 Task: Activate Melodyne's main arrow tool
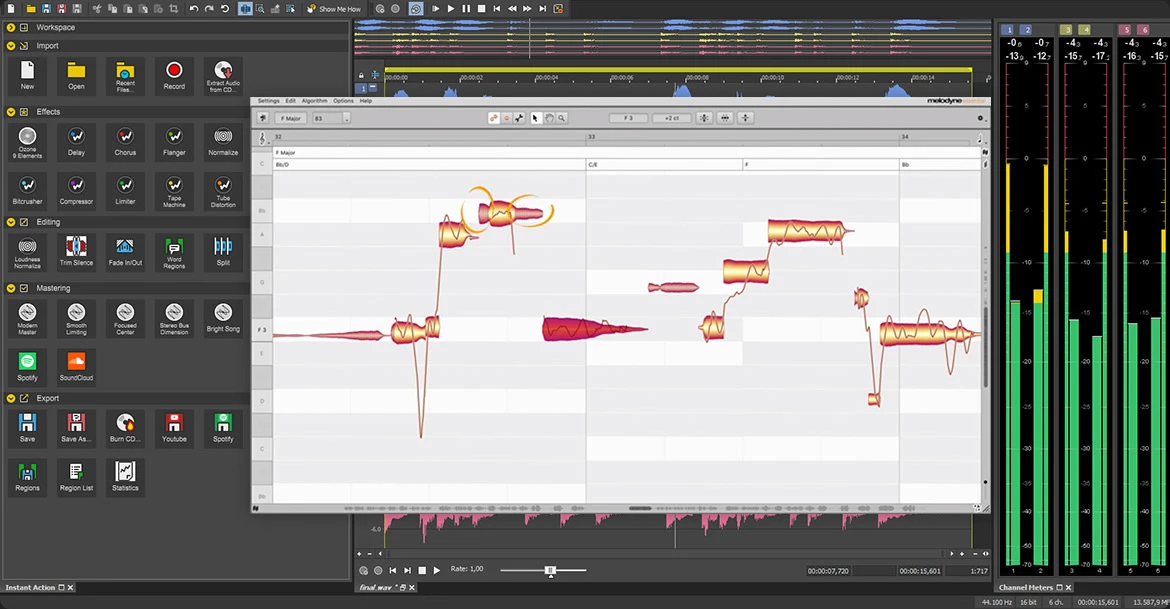click(534, 118)
